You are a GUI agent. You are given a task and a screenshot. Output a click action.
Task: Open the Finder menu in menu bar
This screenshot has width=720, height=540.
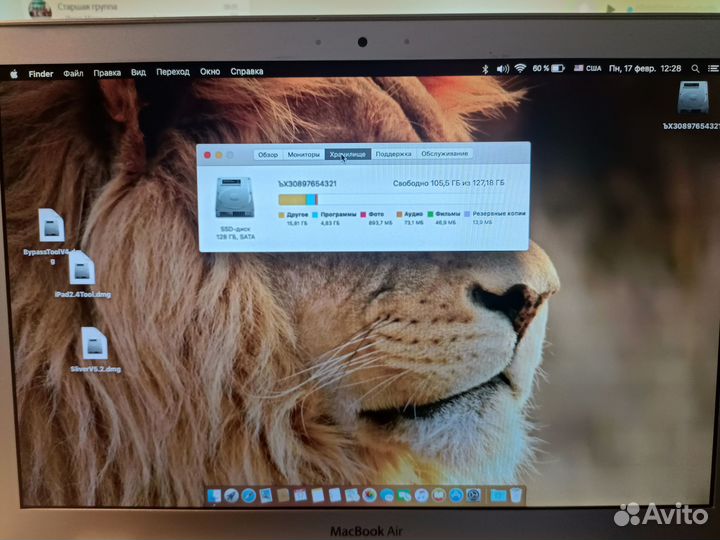pyautogui.click(x=40, y=73)
